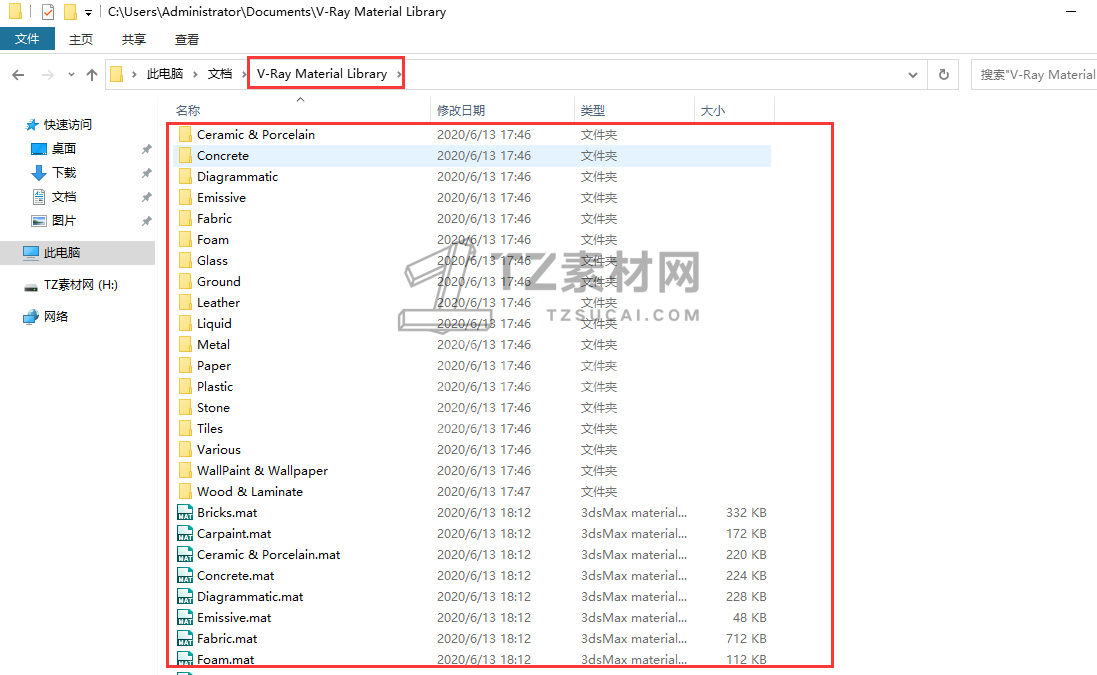Sort files by the 类型 column
The image size is (1097, 675).
[593, 111]
